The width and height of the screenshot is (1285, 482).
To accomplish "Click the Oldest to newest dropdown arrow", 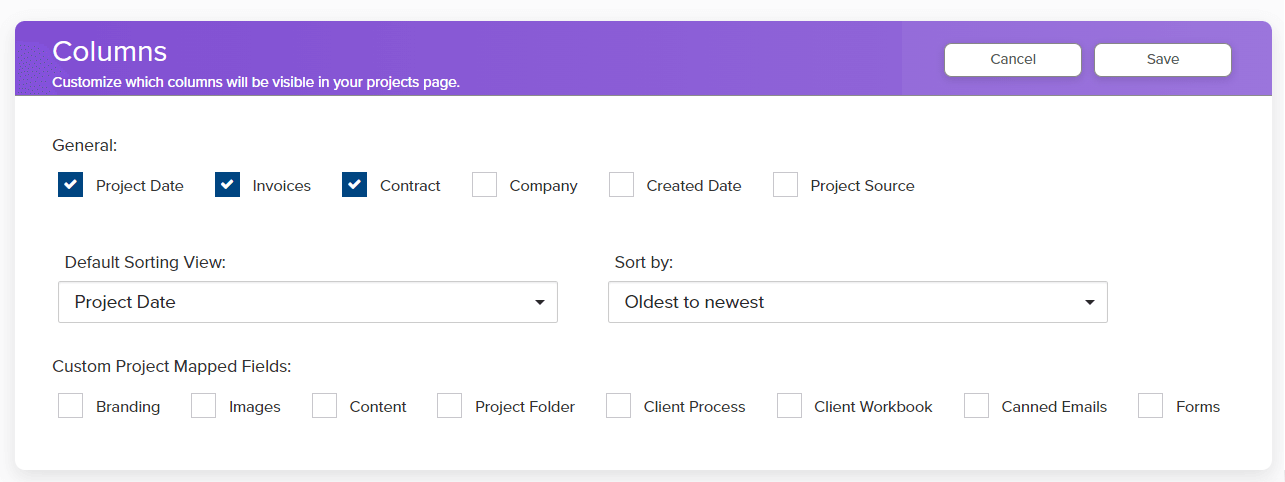I will pos(1090,302).
